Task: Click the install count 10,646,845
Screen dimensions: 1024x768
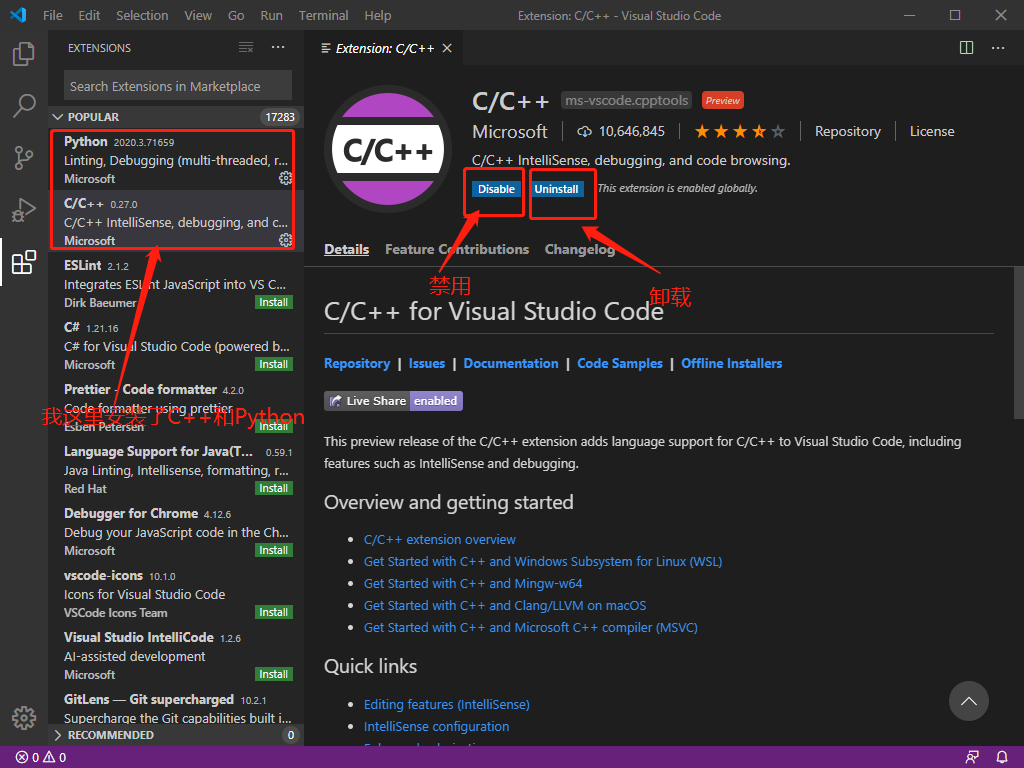Action: point(620,132)
